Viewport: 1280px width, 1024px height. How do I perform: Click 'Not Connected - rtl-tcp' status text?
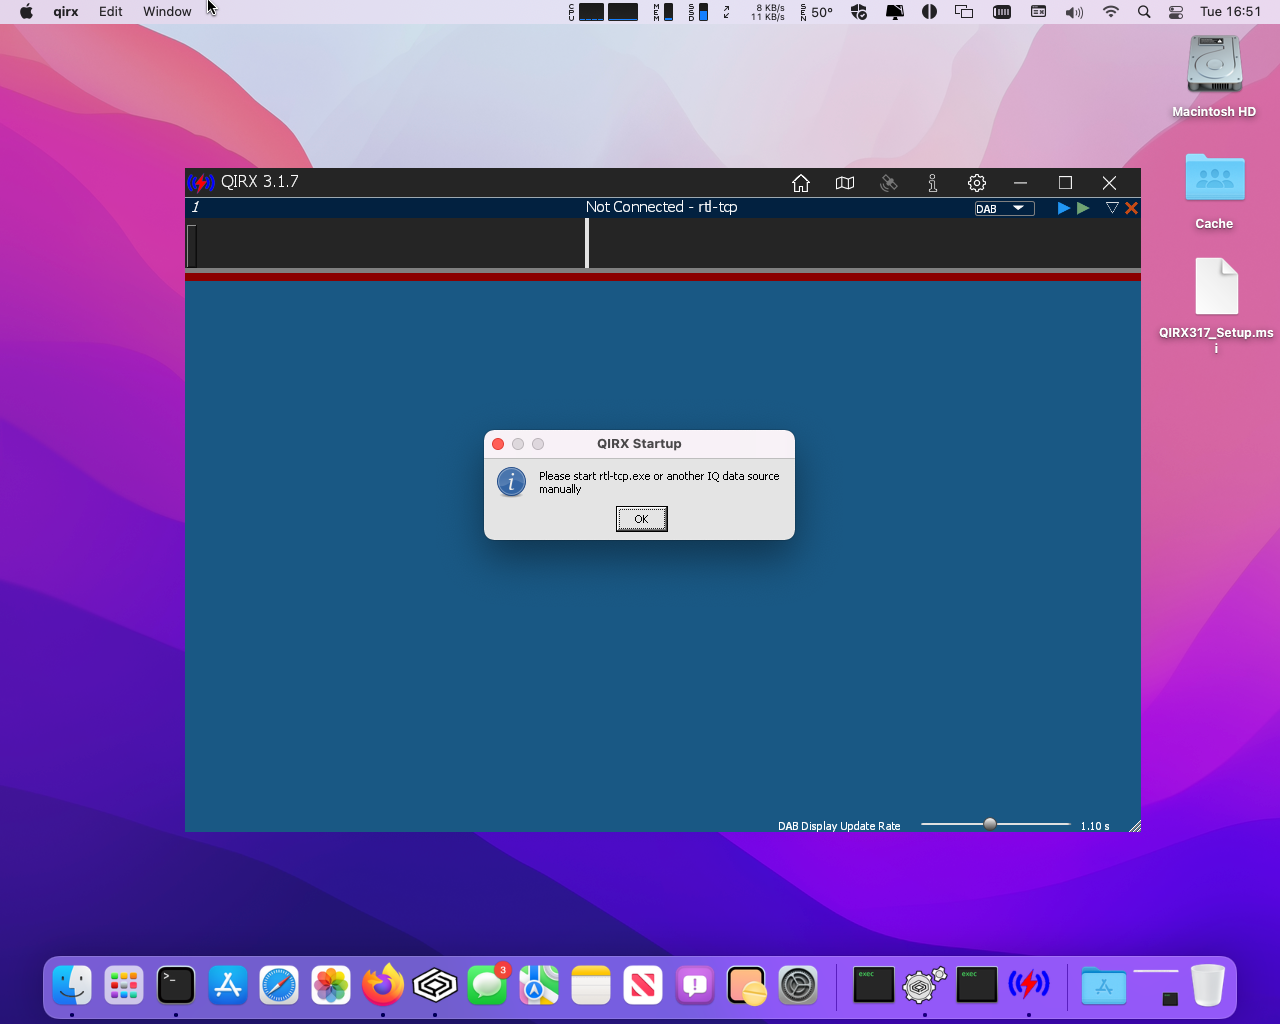(661, 207)
